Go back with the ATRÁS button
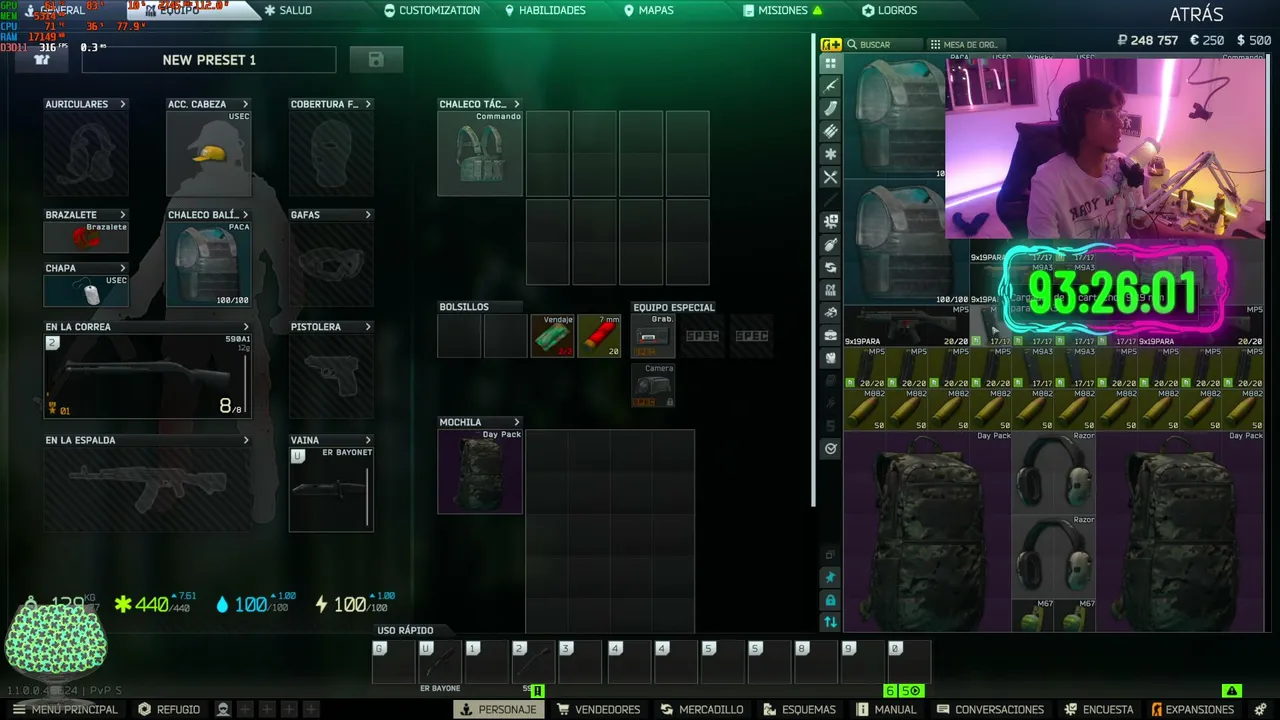Image resolution: width=1280 pixels, height=720 pixels. [x=1196, y=14]
